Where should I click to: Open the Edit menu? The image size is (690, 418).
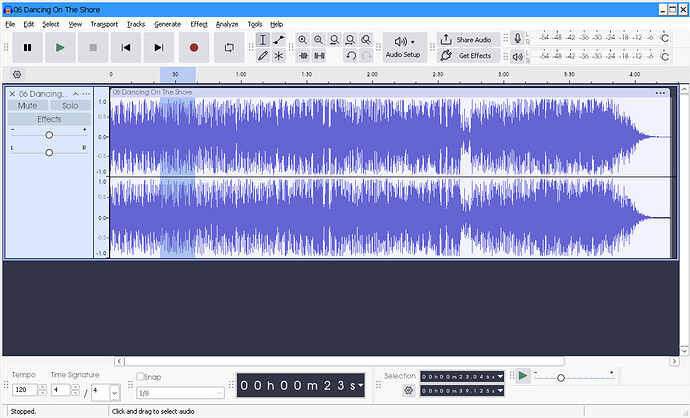click(29, 24)
